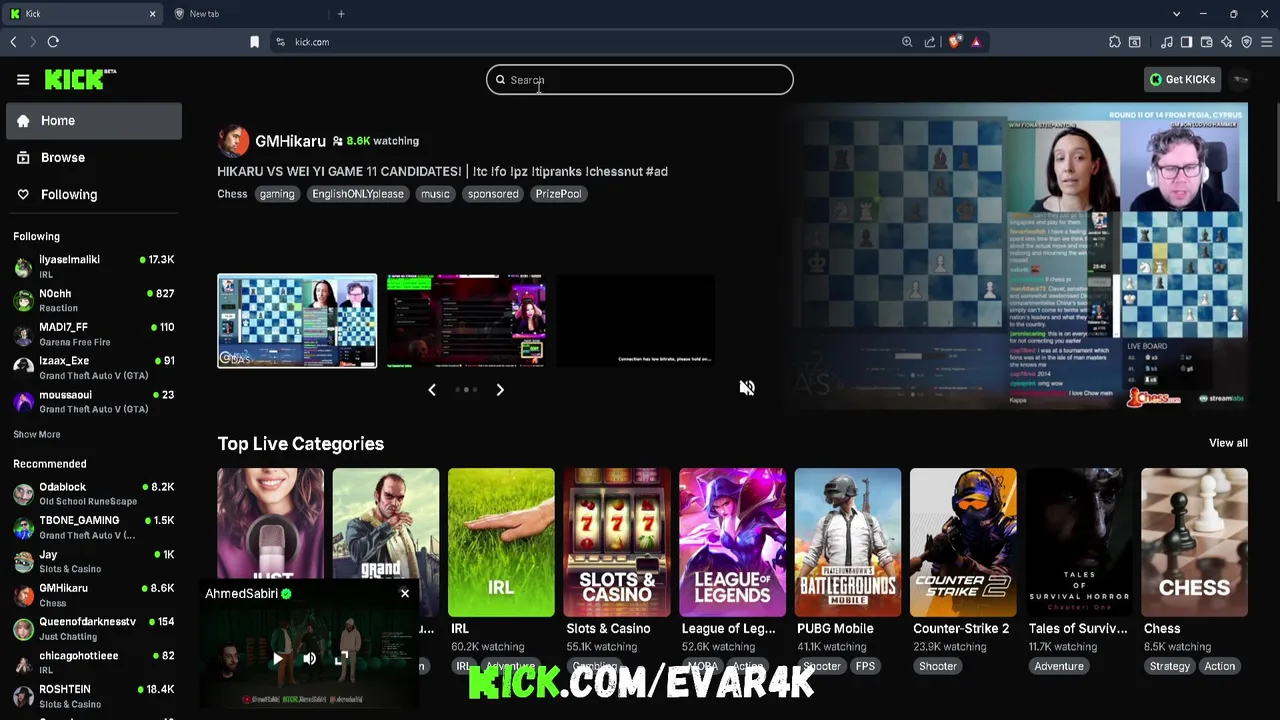Select the gaming tag
The width and height of the screenshot is (1280, 720).
[277, 194]
